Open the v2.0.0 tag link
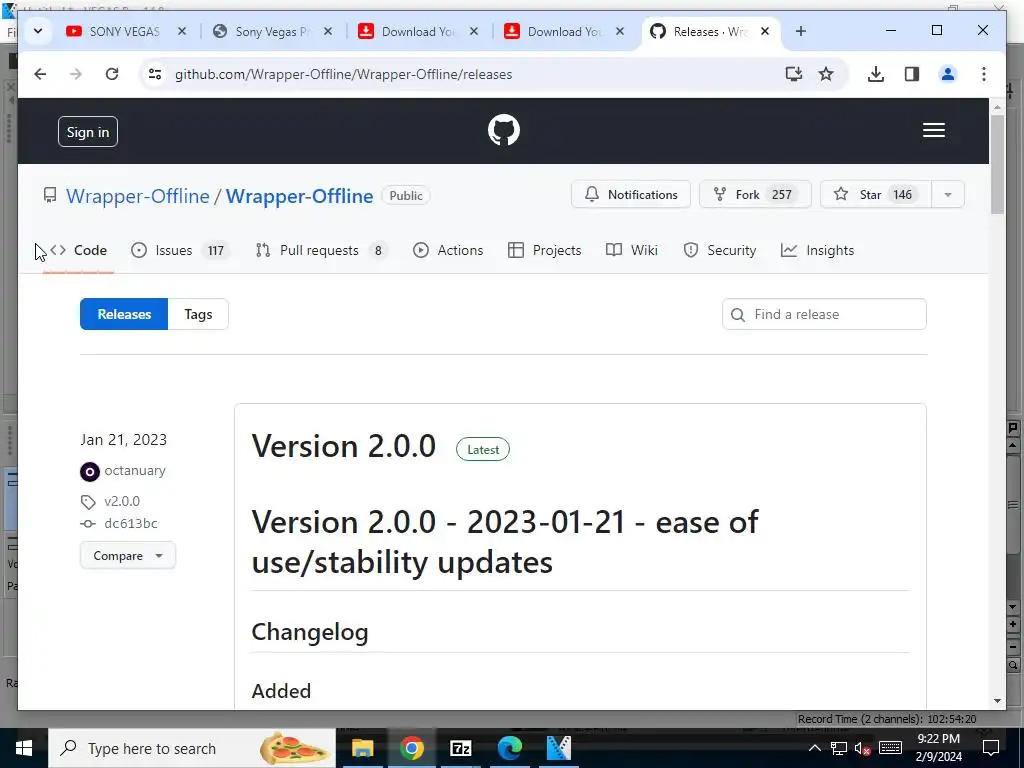Screen dimensions: 1024x768 click(122, 501)
